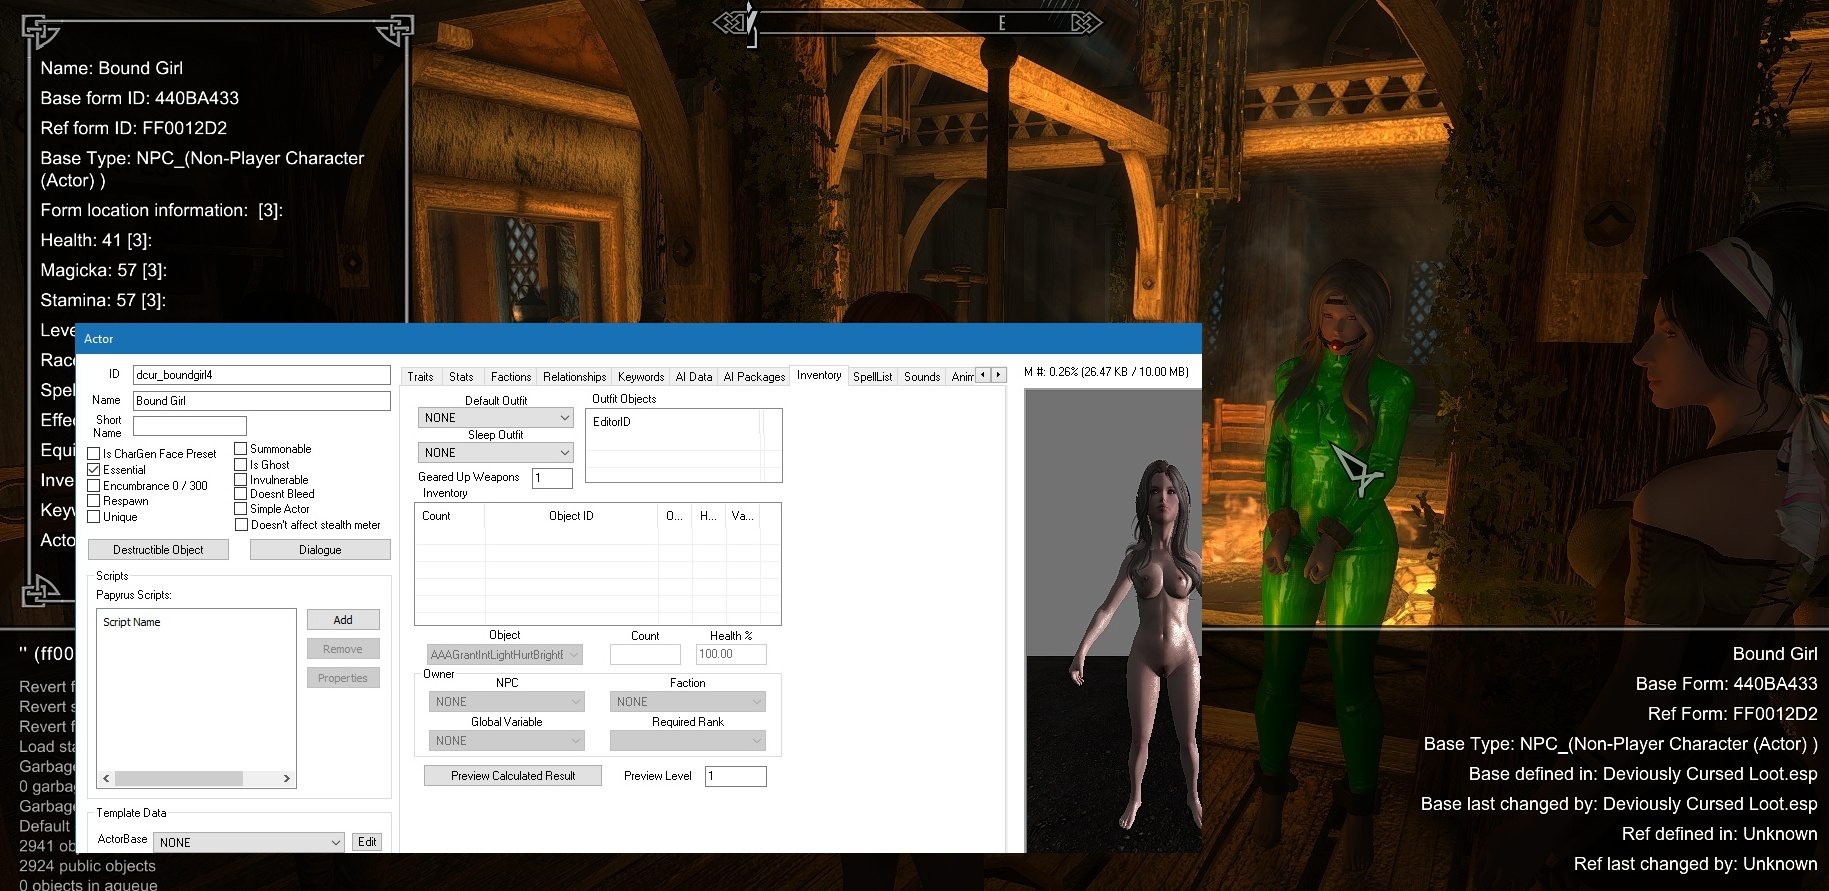Switch to the AI Data tab
The image size is (1829, 891).
(694, 377)
